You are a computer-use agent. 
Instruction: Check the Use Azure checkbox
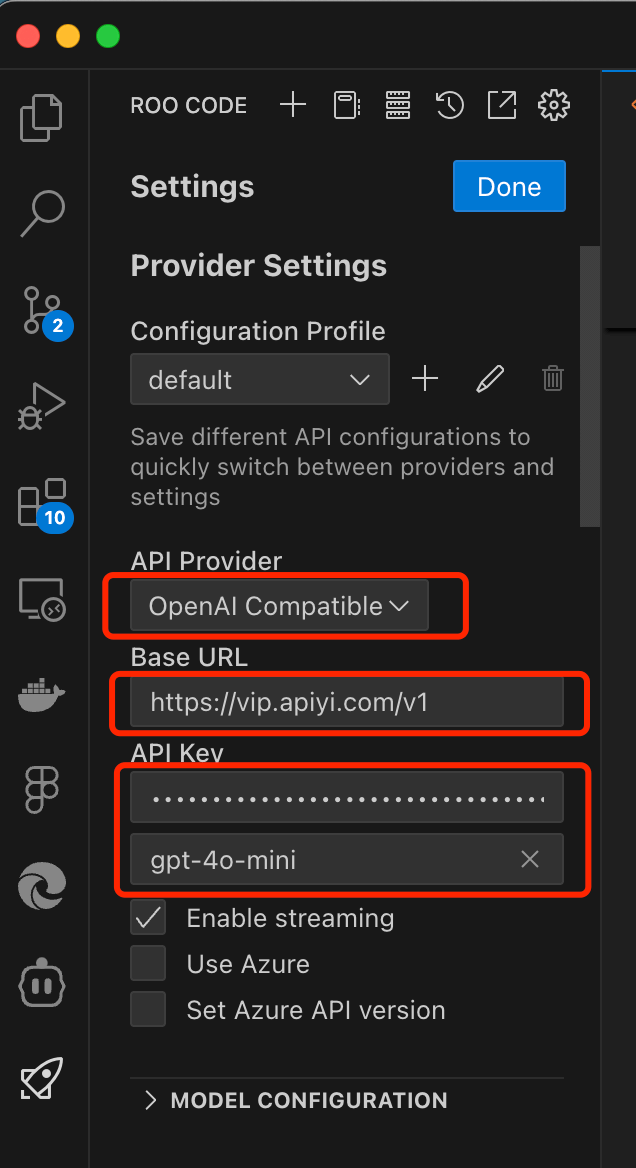tap(148, 964)
